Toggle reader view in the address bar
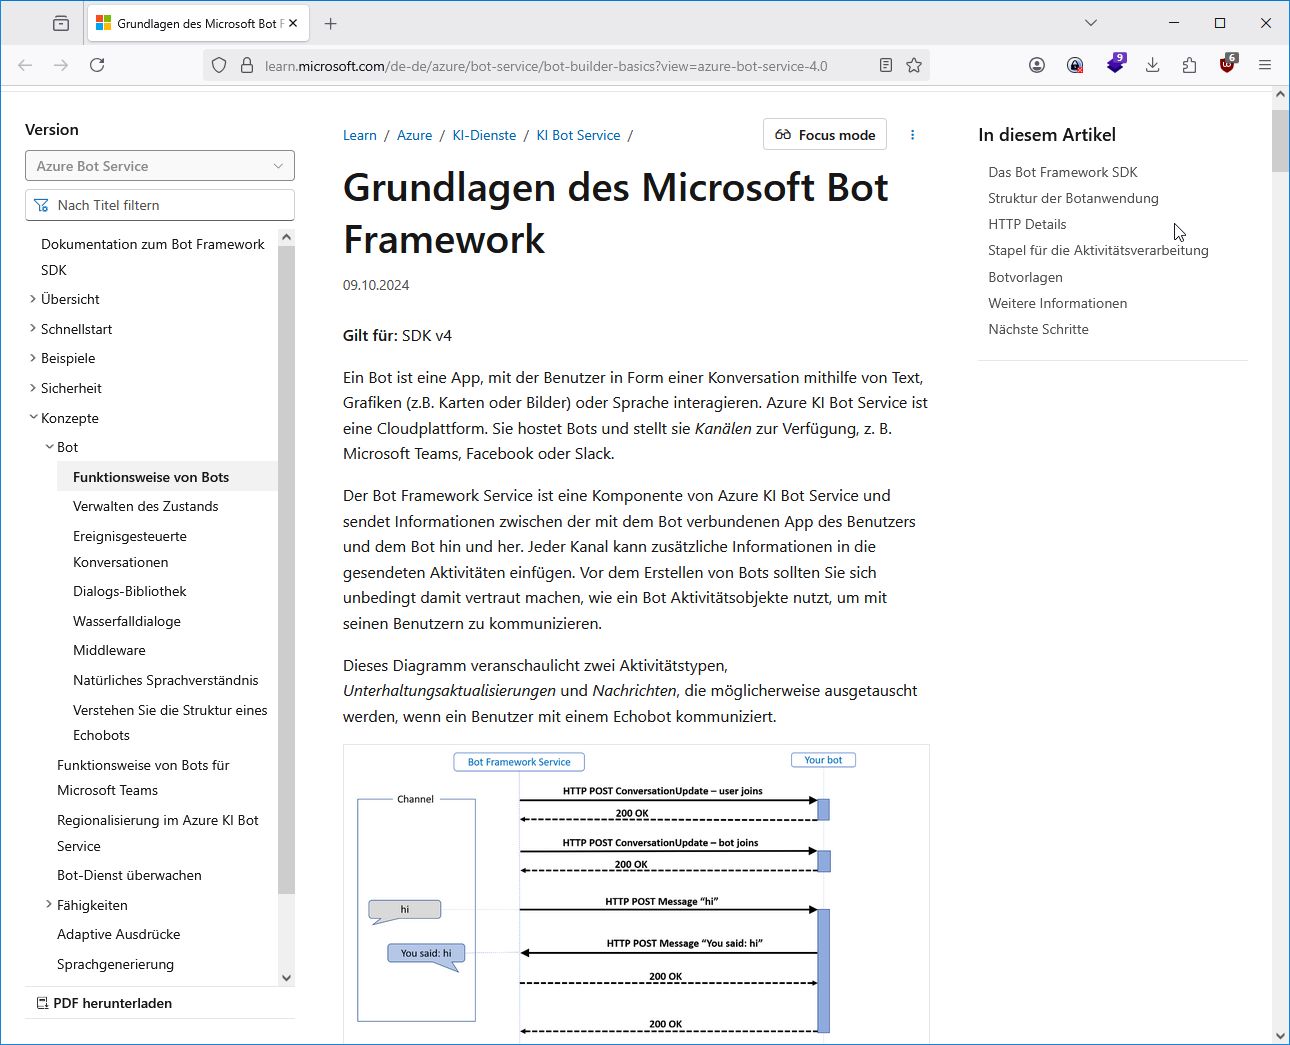The width and height of the screenshot is (1290, 1045). [x=885, y=65]
